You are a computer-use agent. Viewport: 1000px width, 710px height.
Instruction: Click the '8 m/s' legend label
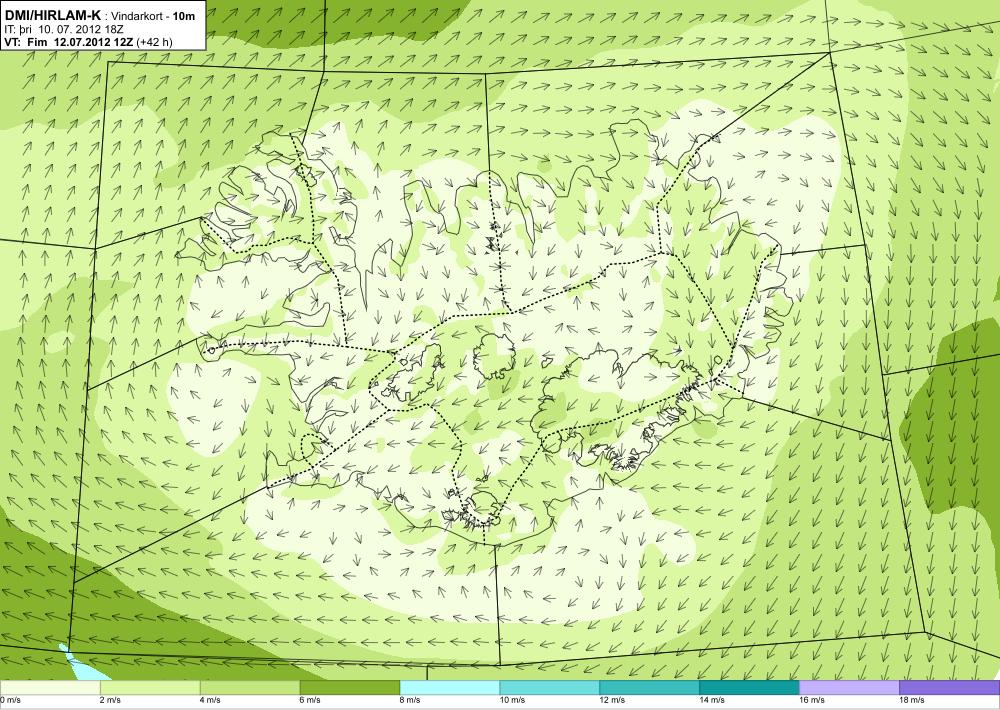coord(411,700)
